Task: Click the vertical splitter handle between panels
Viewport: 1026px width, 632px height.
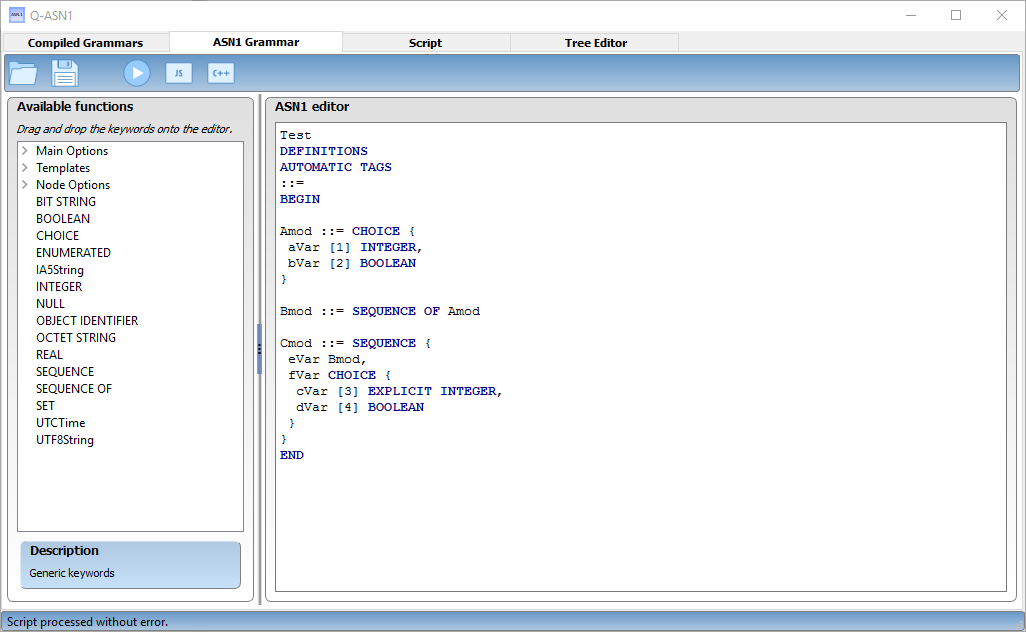Action: (x=259, y=347)
